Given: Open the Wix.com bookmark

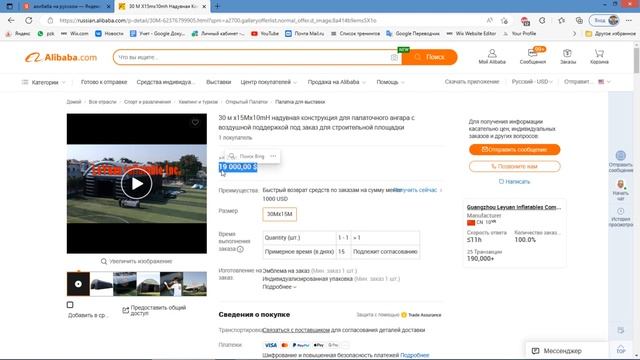Looking at the screenshot, I should 75,33.
